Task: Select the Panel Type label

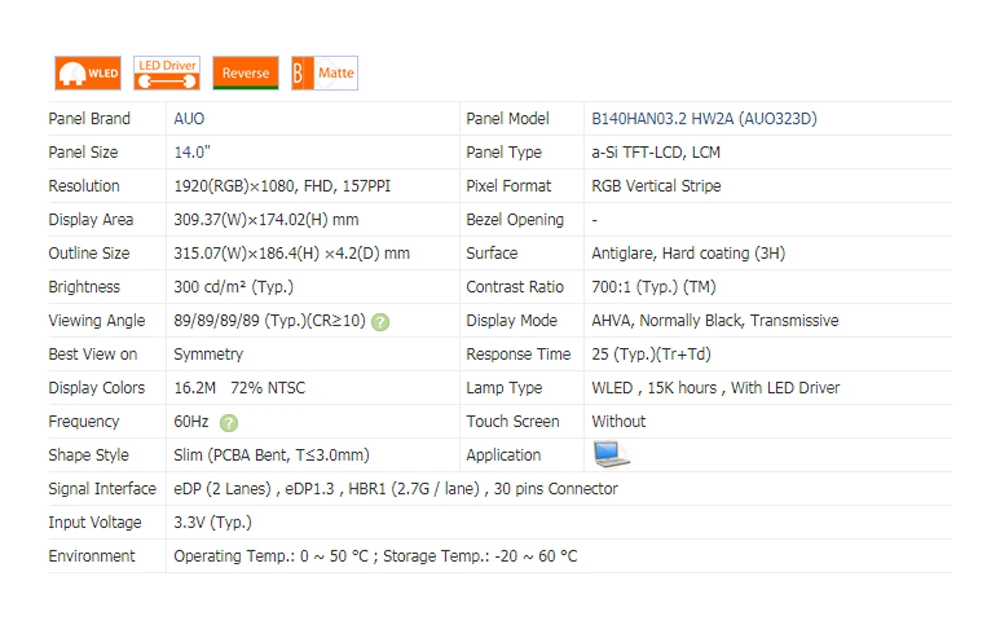Action: [504, 152]
